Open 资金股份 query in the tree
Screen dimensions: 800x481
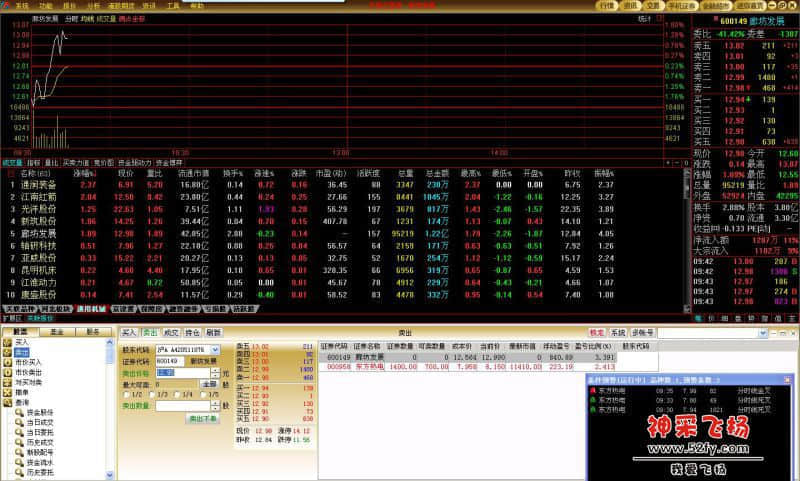coord(33,411)
